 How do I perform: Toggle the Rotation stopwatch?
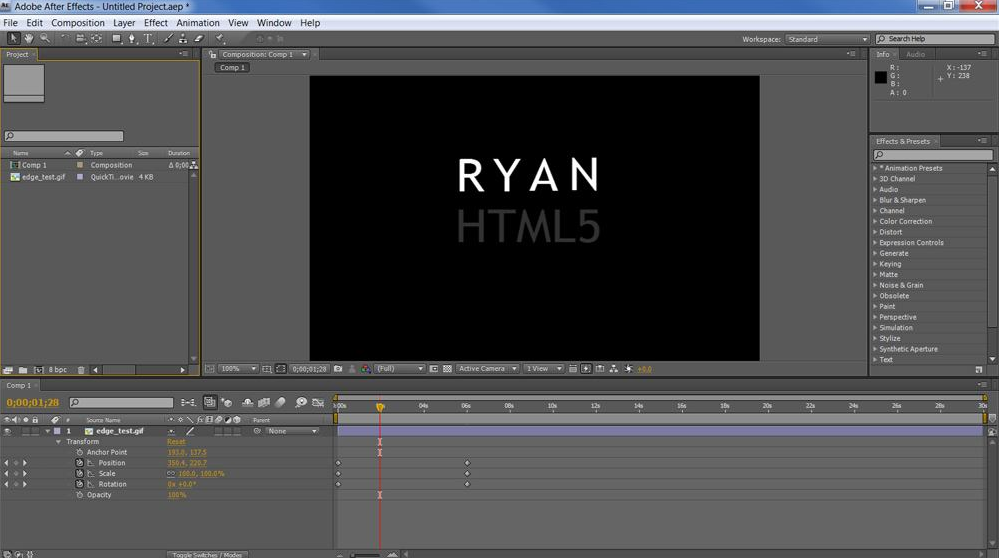click(x=80, y=484)
